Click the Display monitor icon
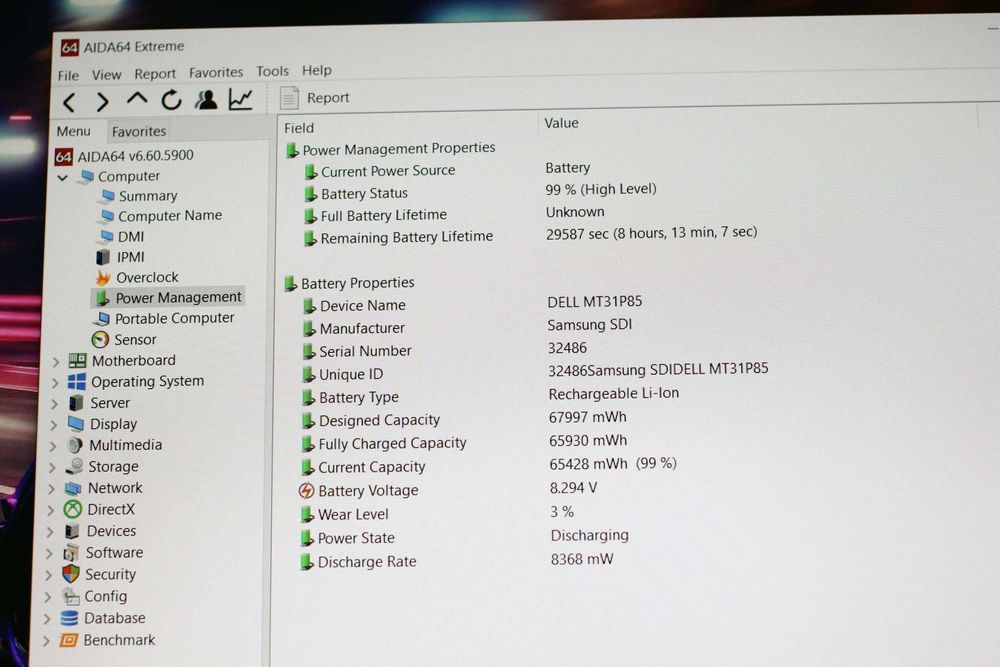The height and width of the screenshot is (667, 1000). 76,424
